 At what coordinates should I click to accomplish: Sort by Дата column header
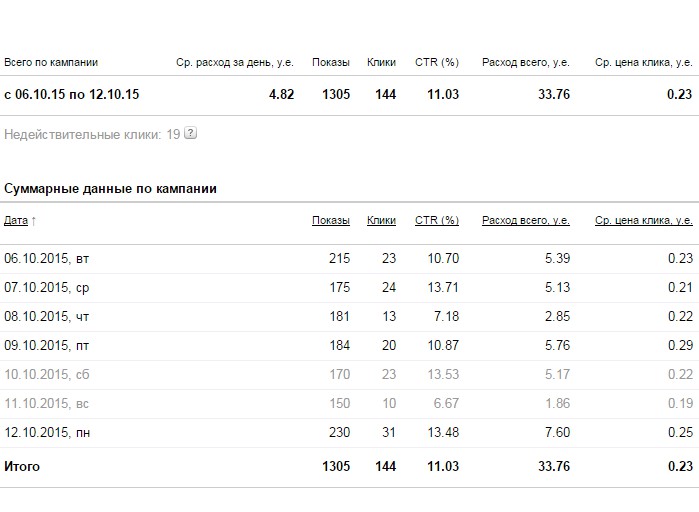(x=16, y=220)
